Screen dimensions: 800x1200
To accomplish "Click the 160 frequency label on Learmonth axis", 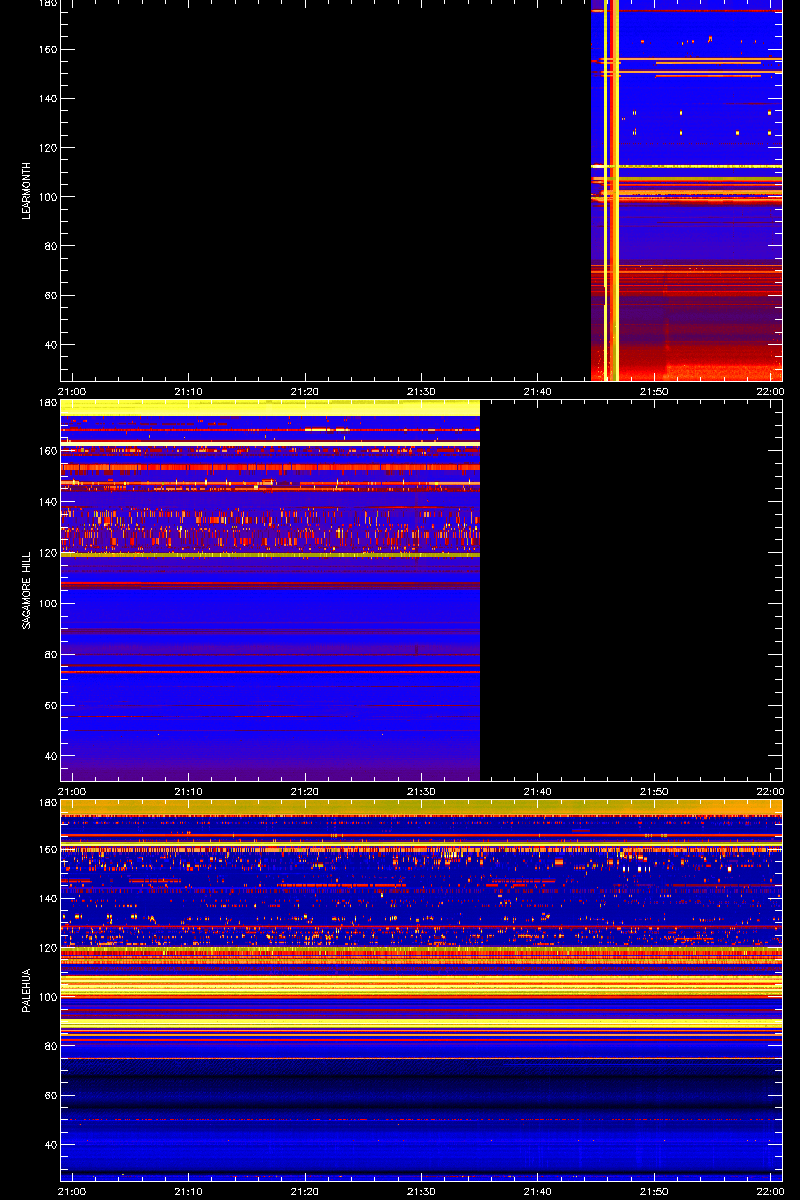I will (46, 50).
